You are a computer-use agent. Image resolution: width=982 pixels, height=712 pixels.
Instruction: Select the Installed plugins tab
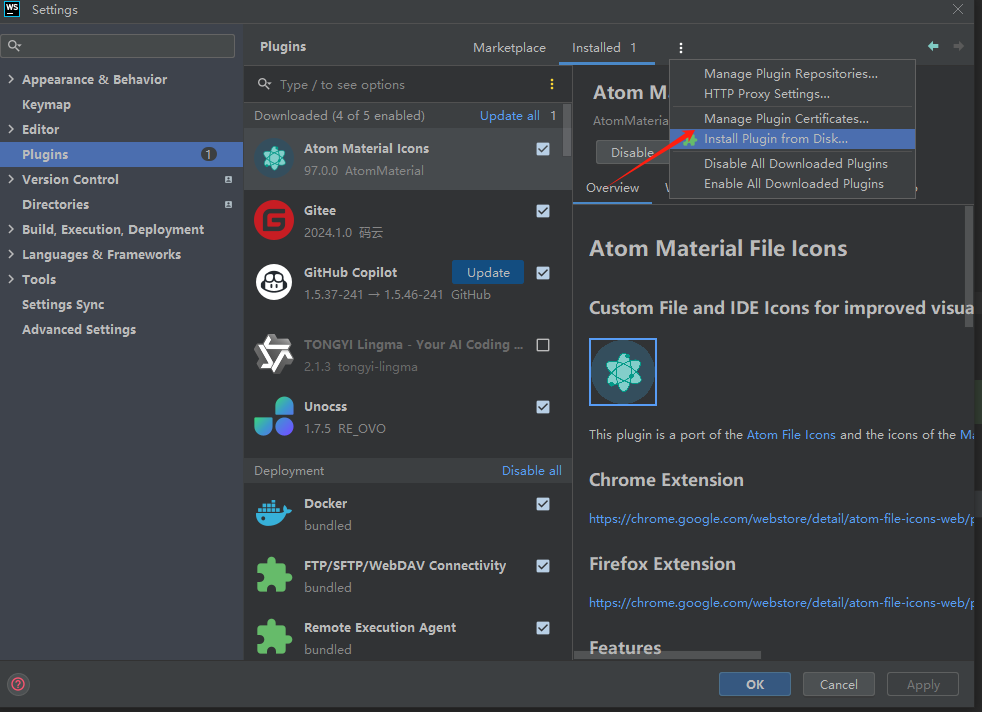pyautogui.click(x=604, y=48)
